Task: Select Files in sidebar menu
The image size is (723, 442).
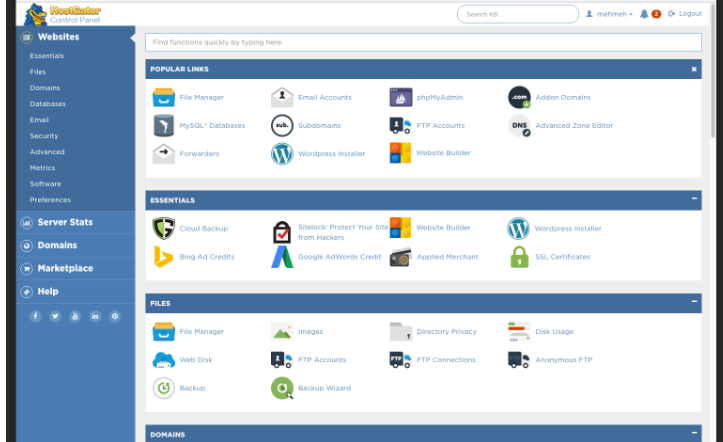Action: point(38,72)
